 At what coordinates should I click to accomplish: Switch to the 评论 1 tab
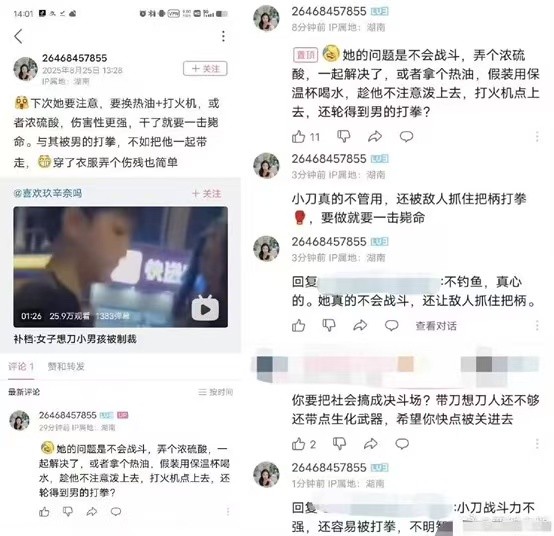click(x=21, y=366)
